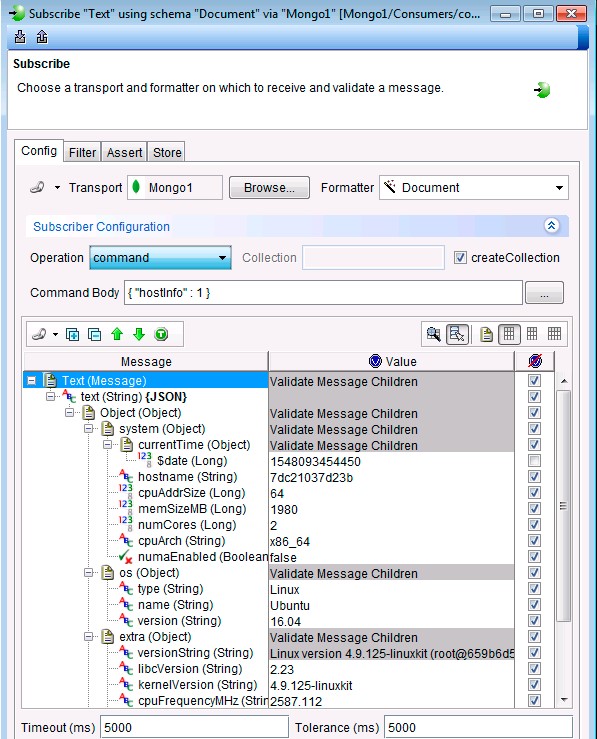Switch to the Assert tab

[124, 153]
